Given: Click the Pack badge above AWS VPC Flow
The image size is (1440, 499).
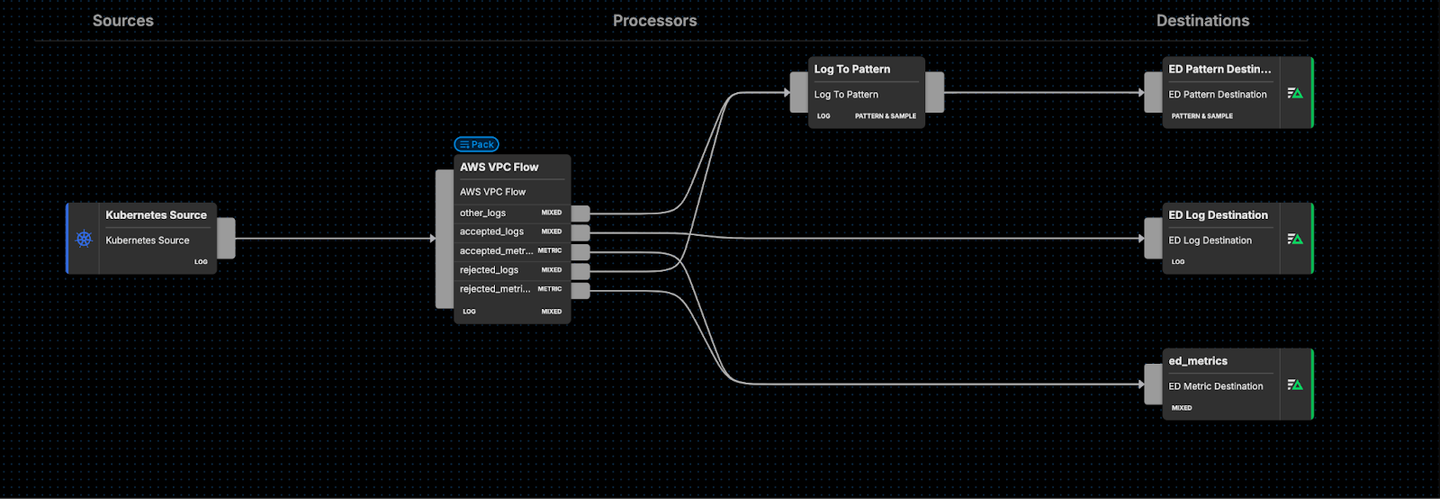Looking at the screenshot, I should pos(476,144).
